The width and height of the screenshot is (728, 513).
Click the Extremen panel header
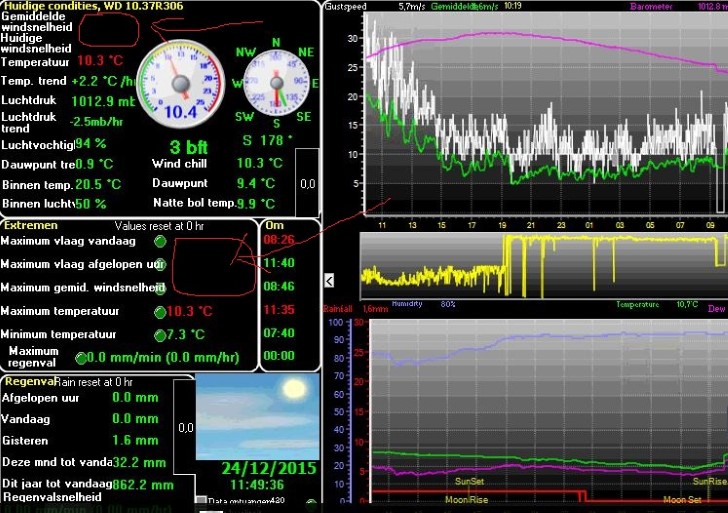32,226
